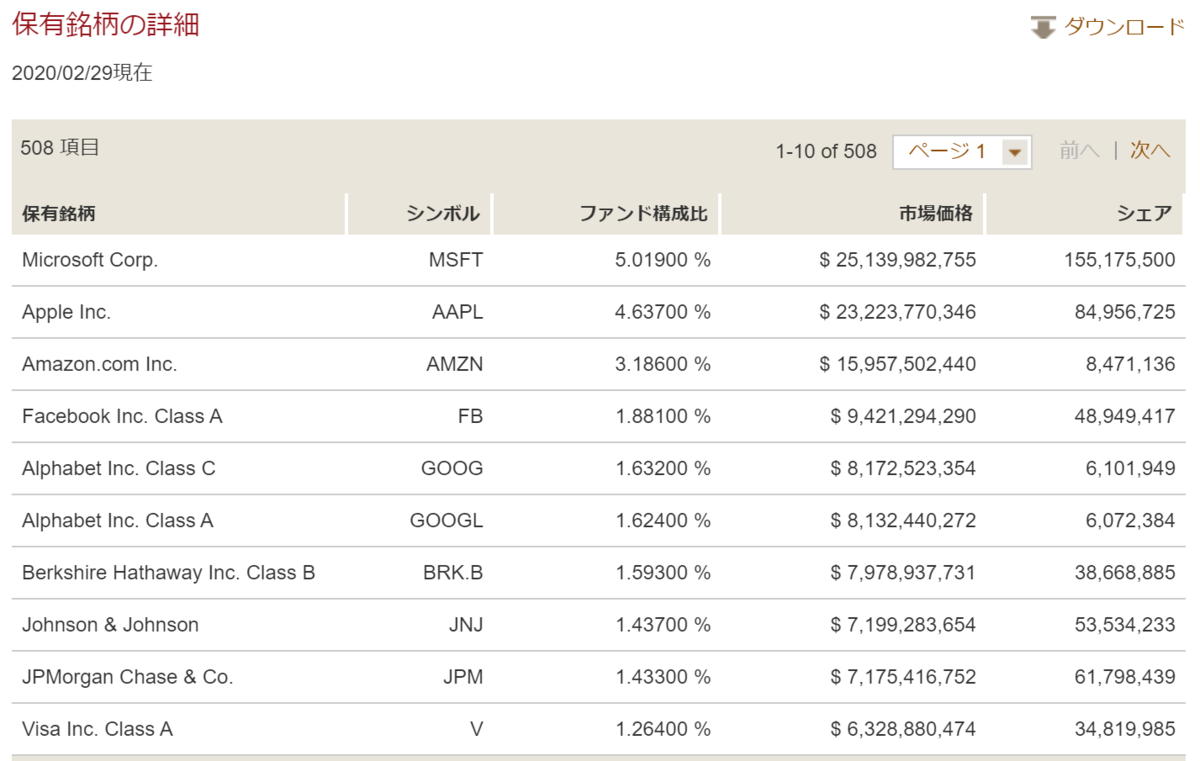The width and height of the screenshot is (1200, 761).
Task: Click the 4.63700 % weight value
Action: coord(663,312)
